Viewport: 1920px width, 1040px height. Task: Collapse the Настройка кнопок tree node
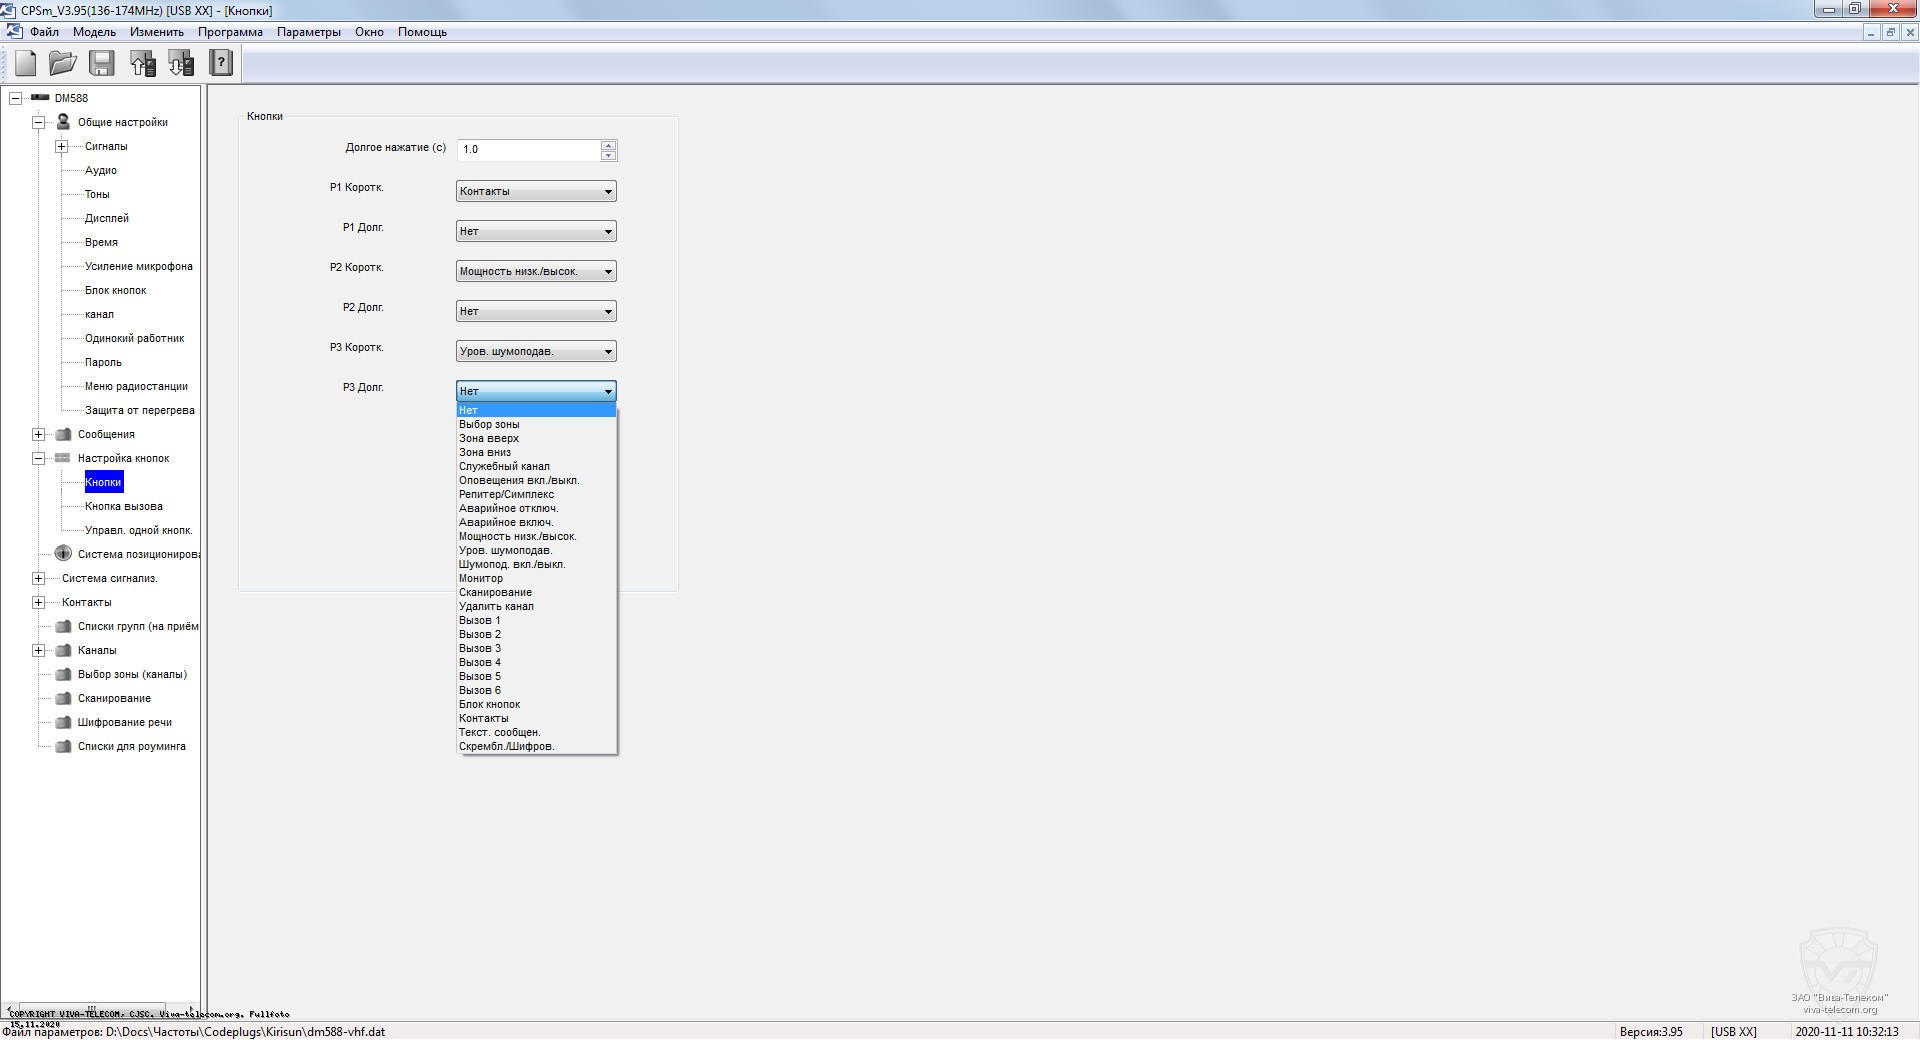38,458
